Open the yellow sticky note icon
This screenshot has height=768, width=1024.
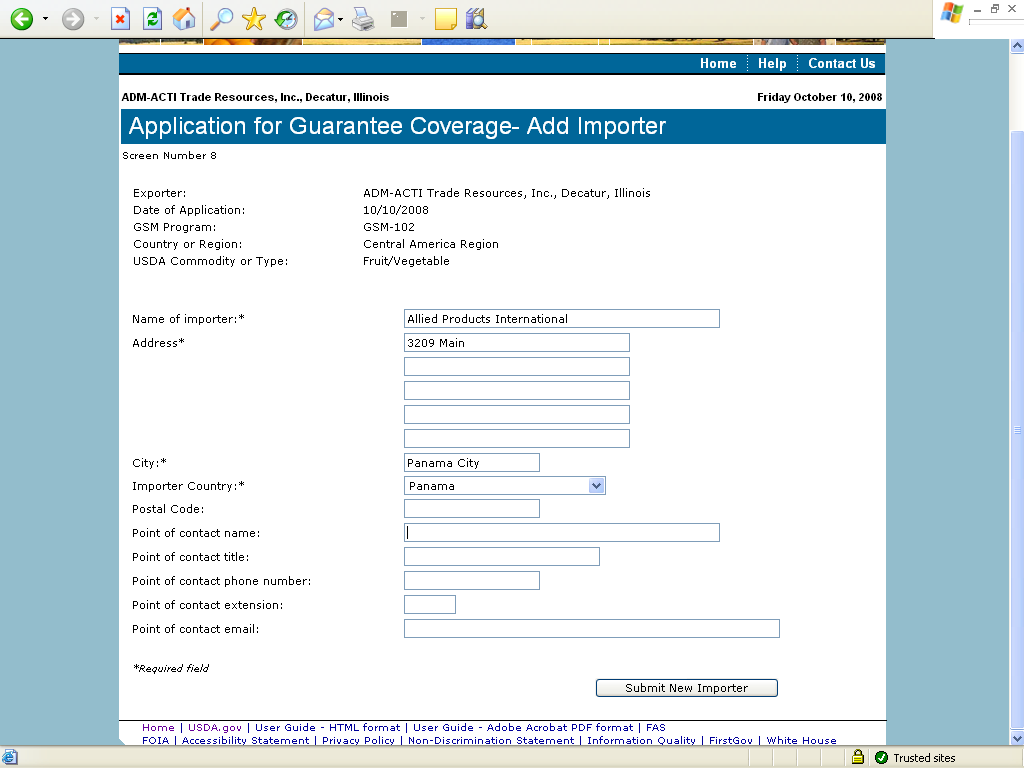pos(445,19)
